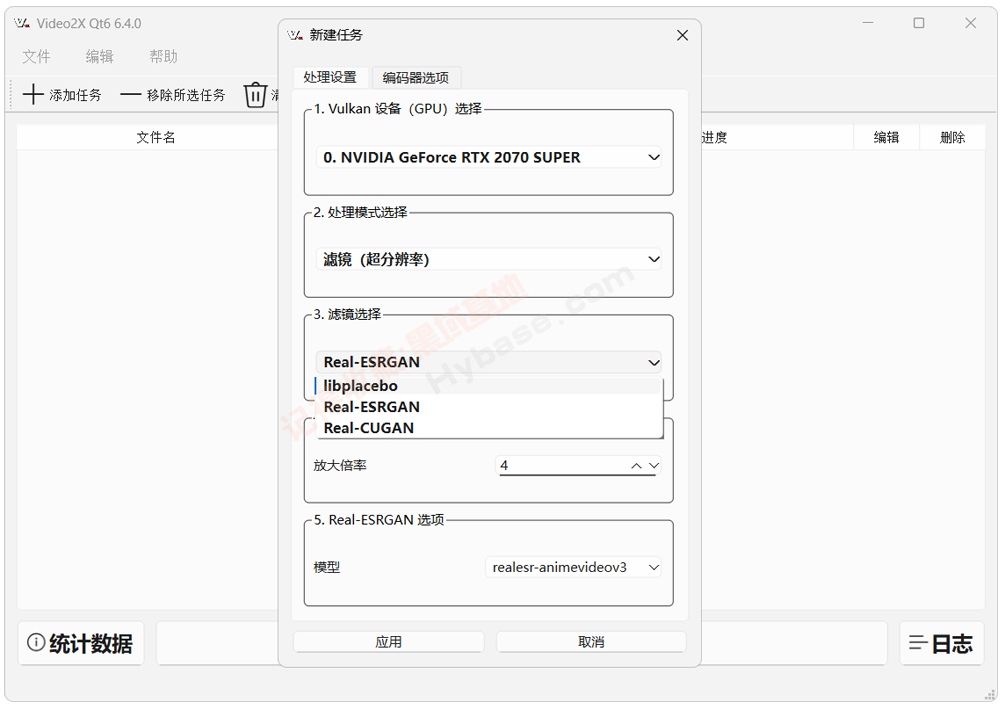
Task: Increase the scale factor with the up arrow
Action: coord(636,465)
